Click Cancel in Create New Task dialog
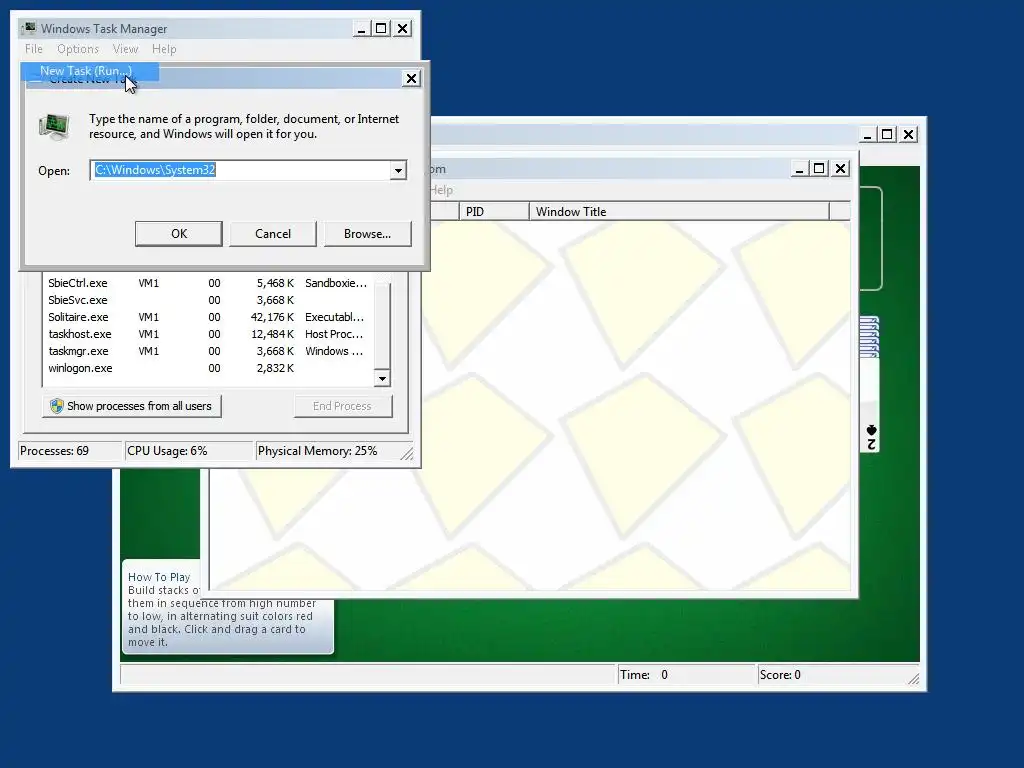Screen dimensions: 1024x768 273,234
